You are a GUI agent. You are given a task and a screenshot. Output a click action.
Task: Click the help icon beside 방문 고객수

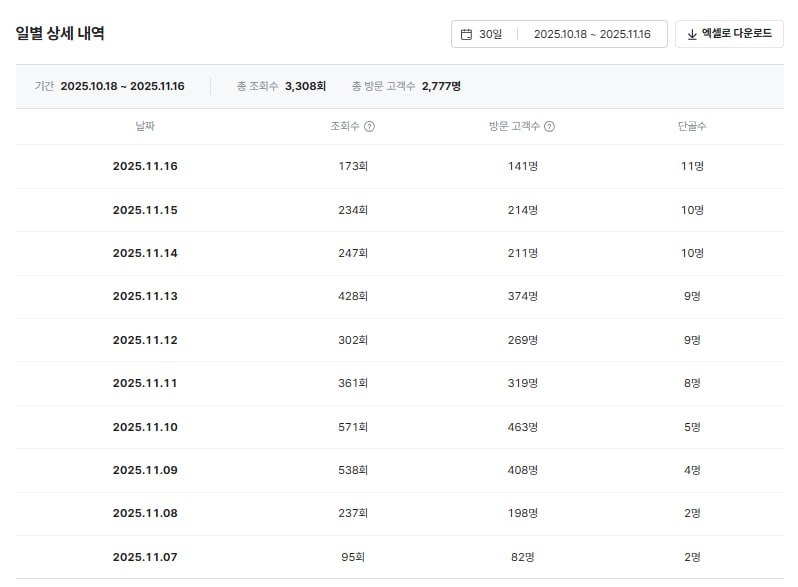coord(549,127)
